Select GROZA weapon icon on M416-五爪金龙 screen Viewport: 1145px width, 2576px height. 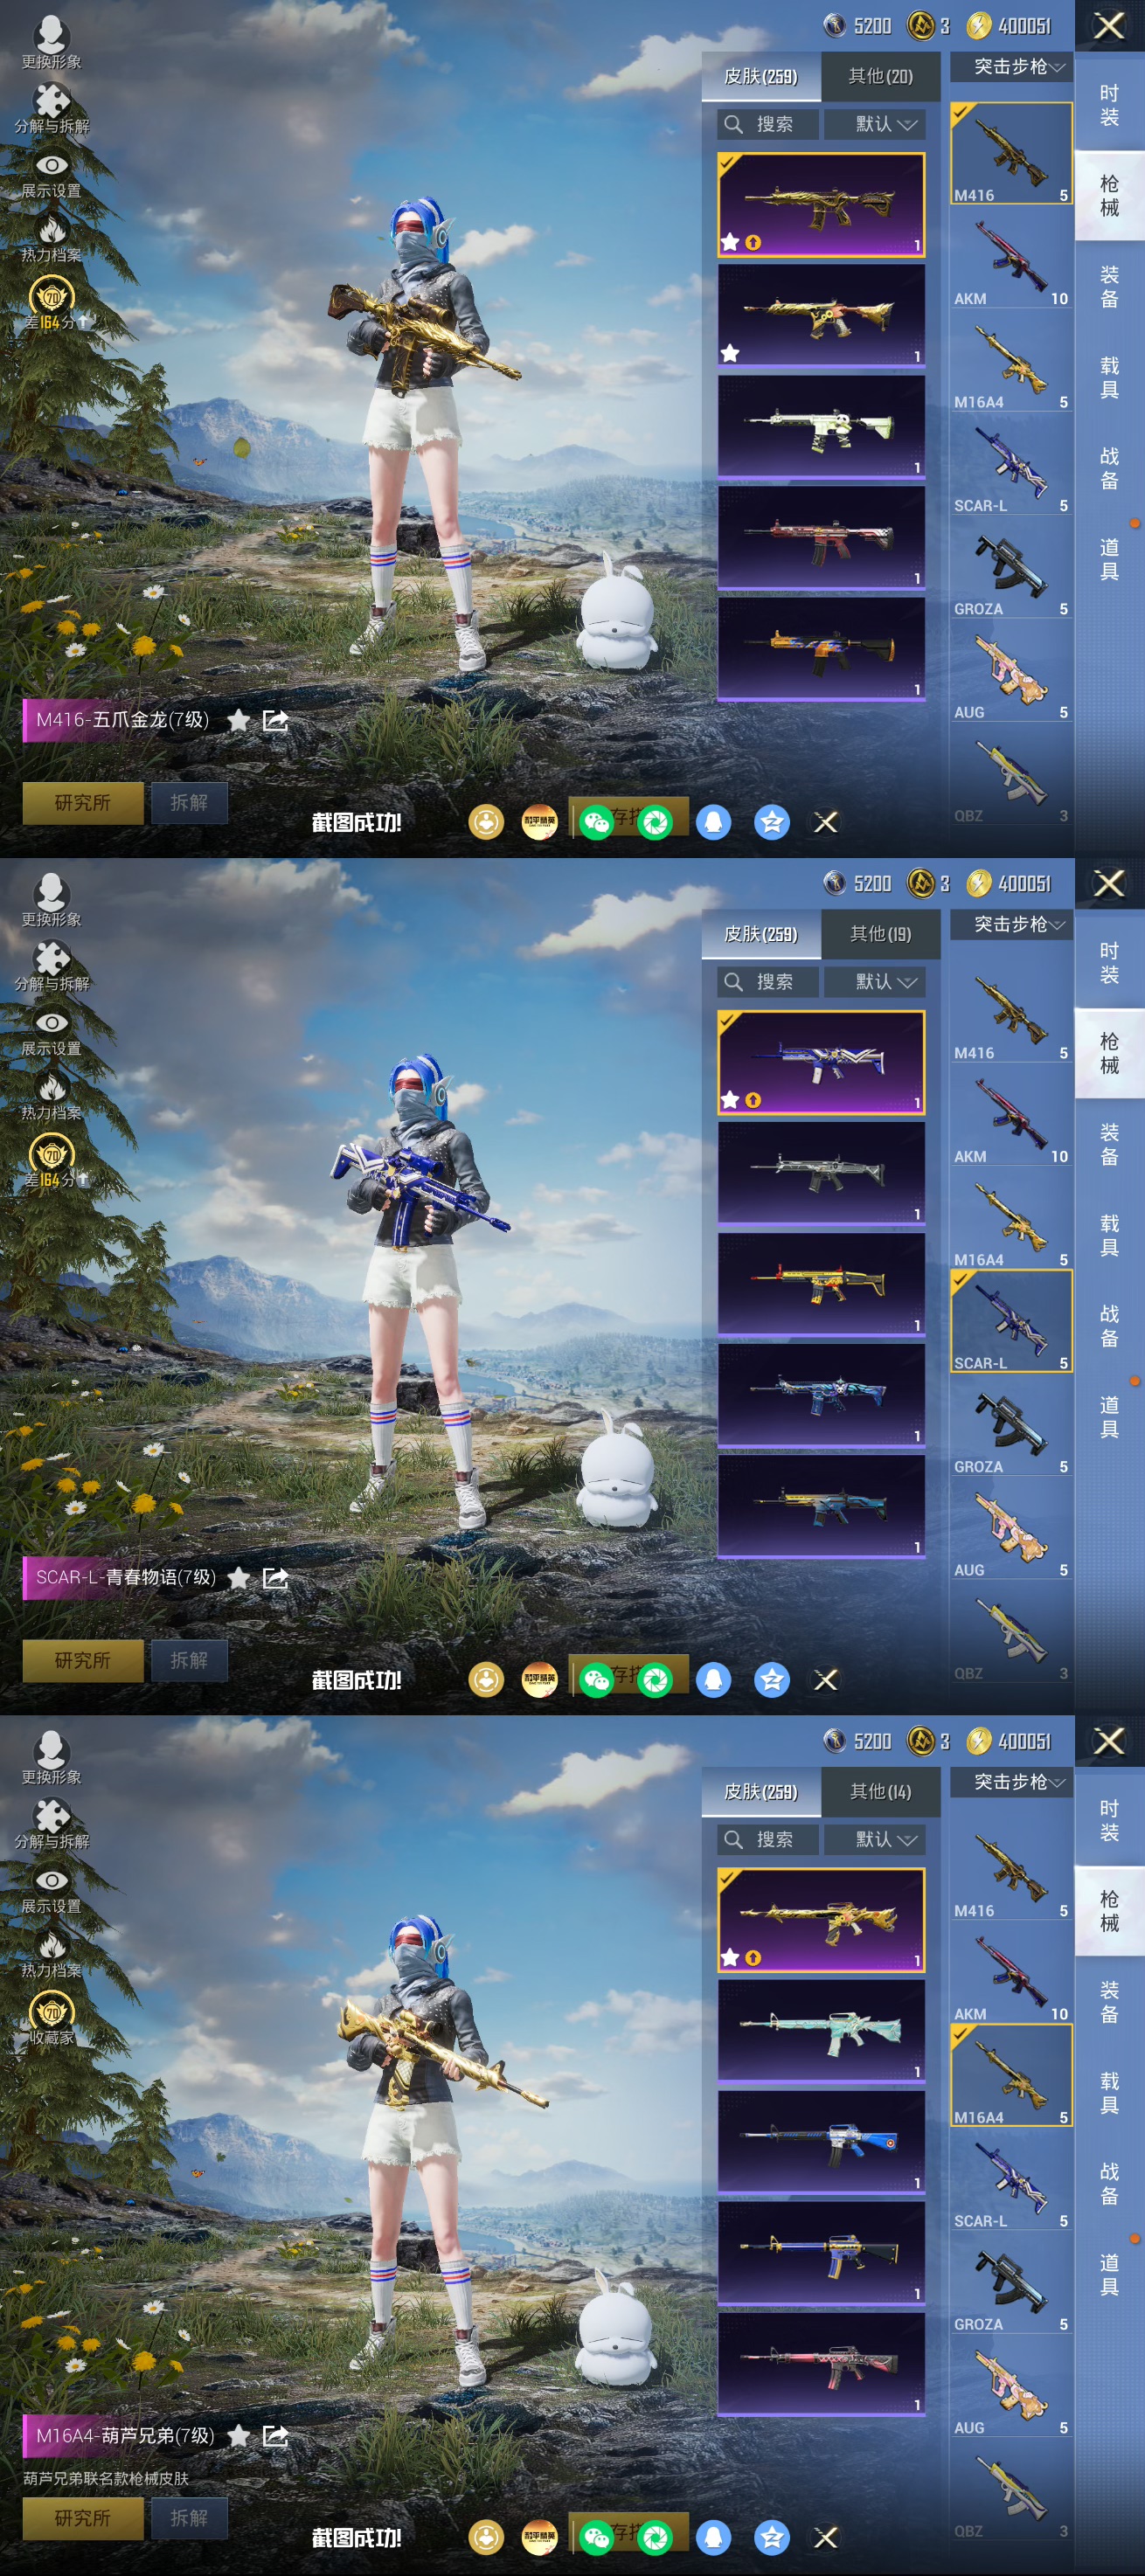(x=1011, y=568)
